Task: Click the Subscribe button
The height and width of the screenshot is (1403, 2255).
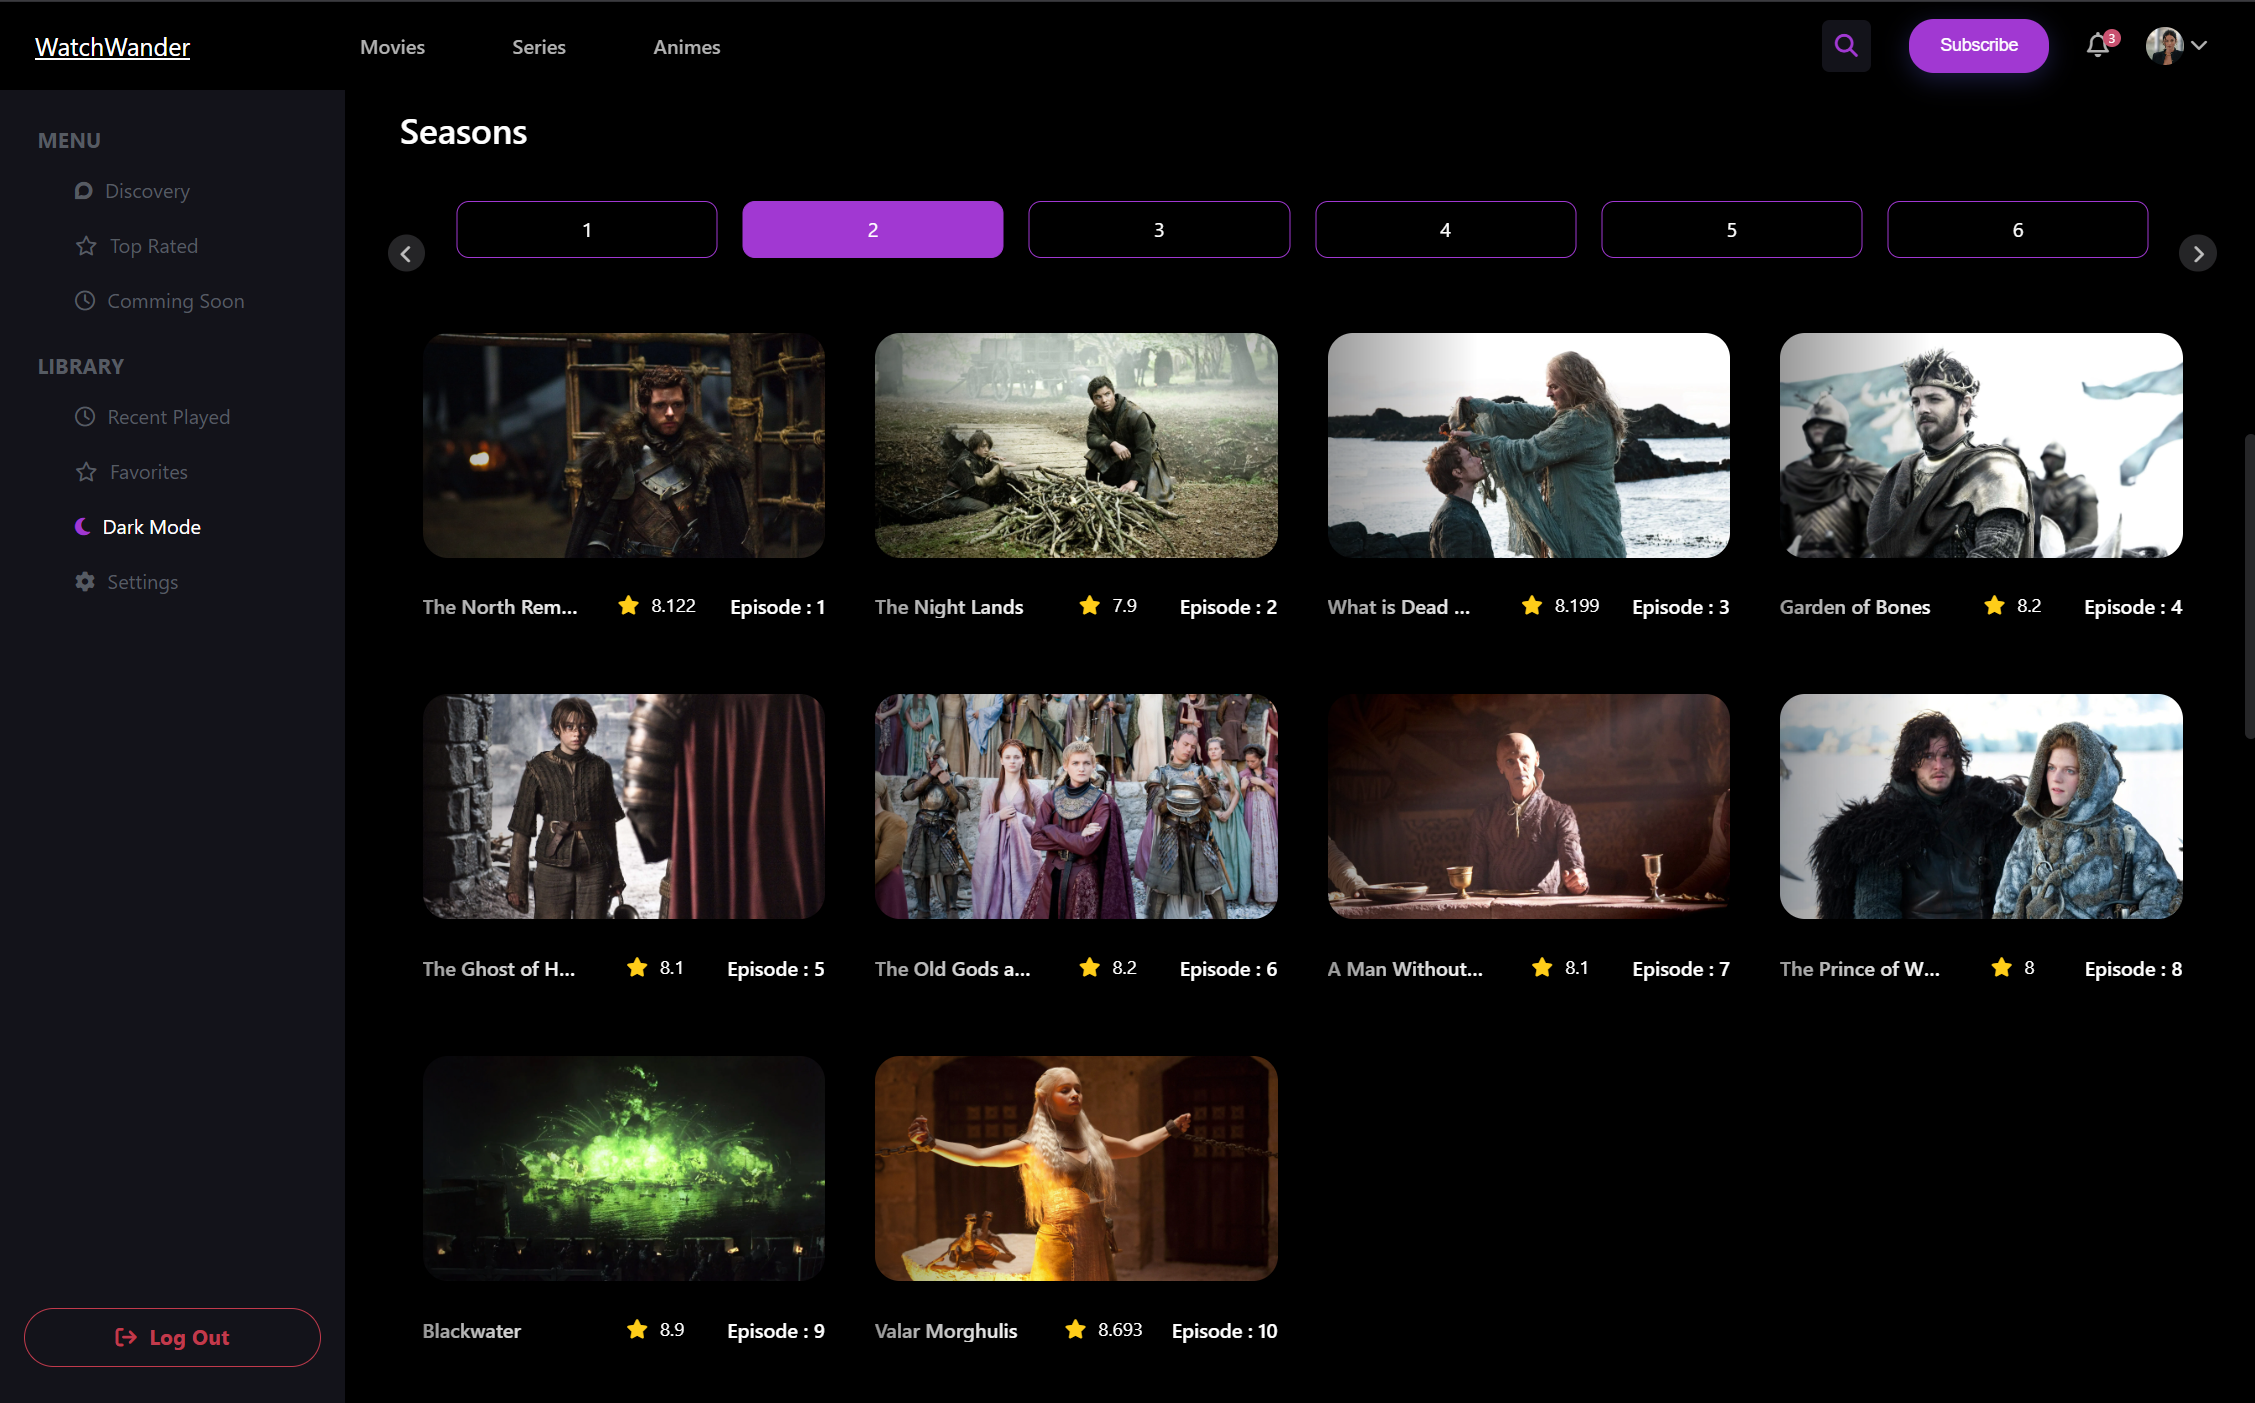Action: point(1978,46)
